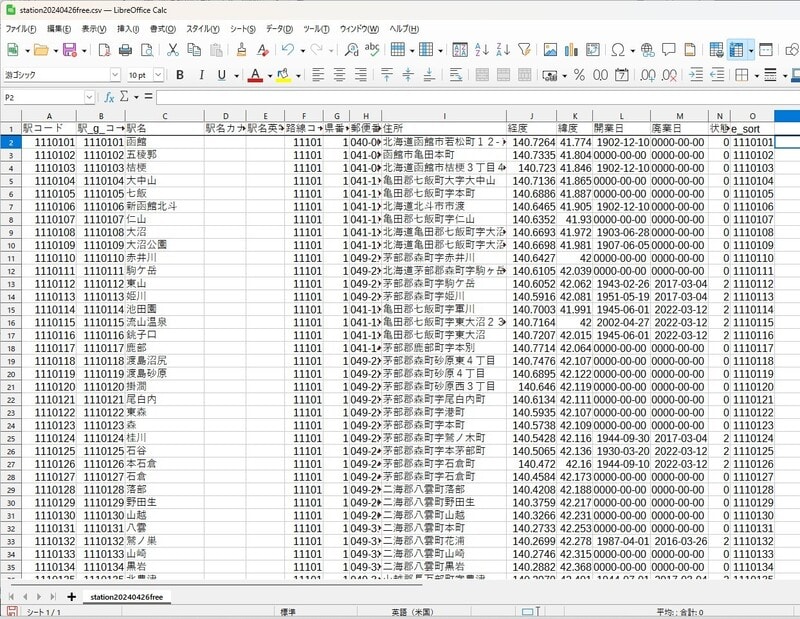Insert a comment
The image size is (800, 619).
click(x=668, y=49)
